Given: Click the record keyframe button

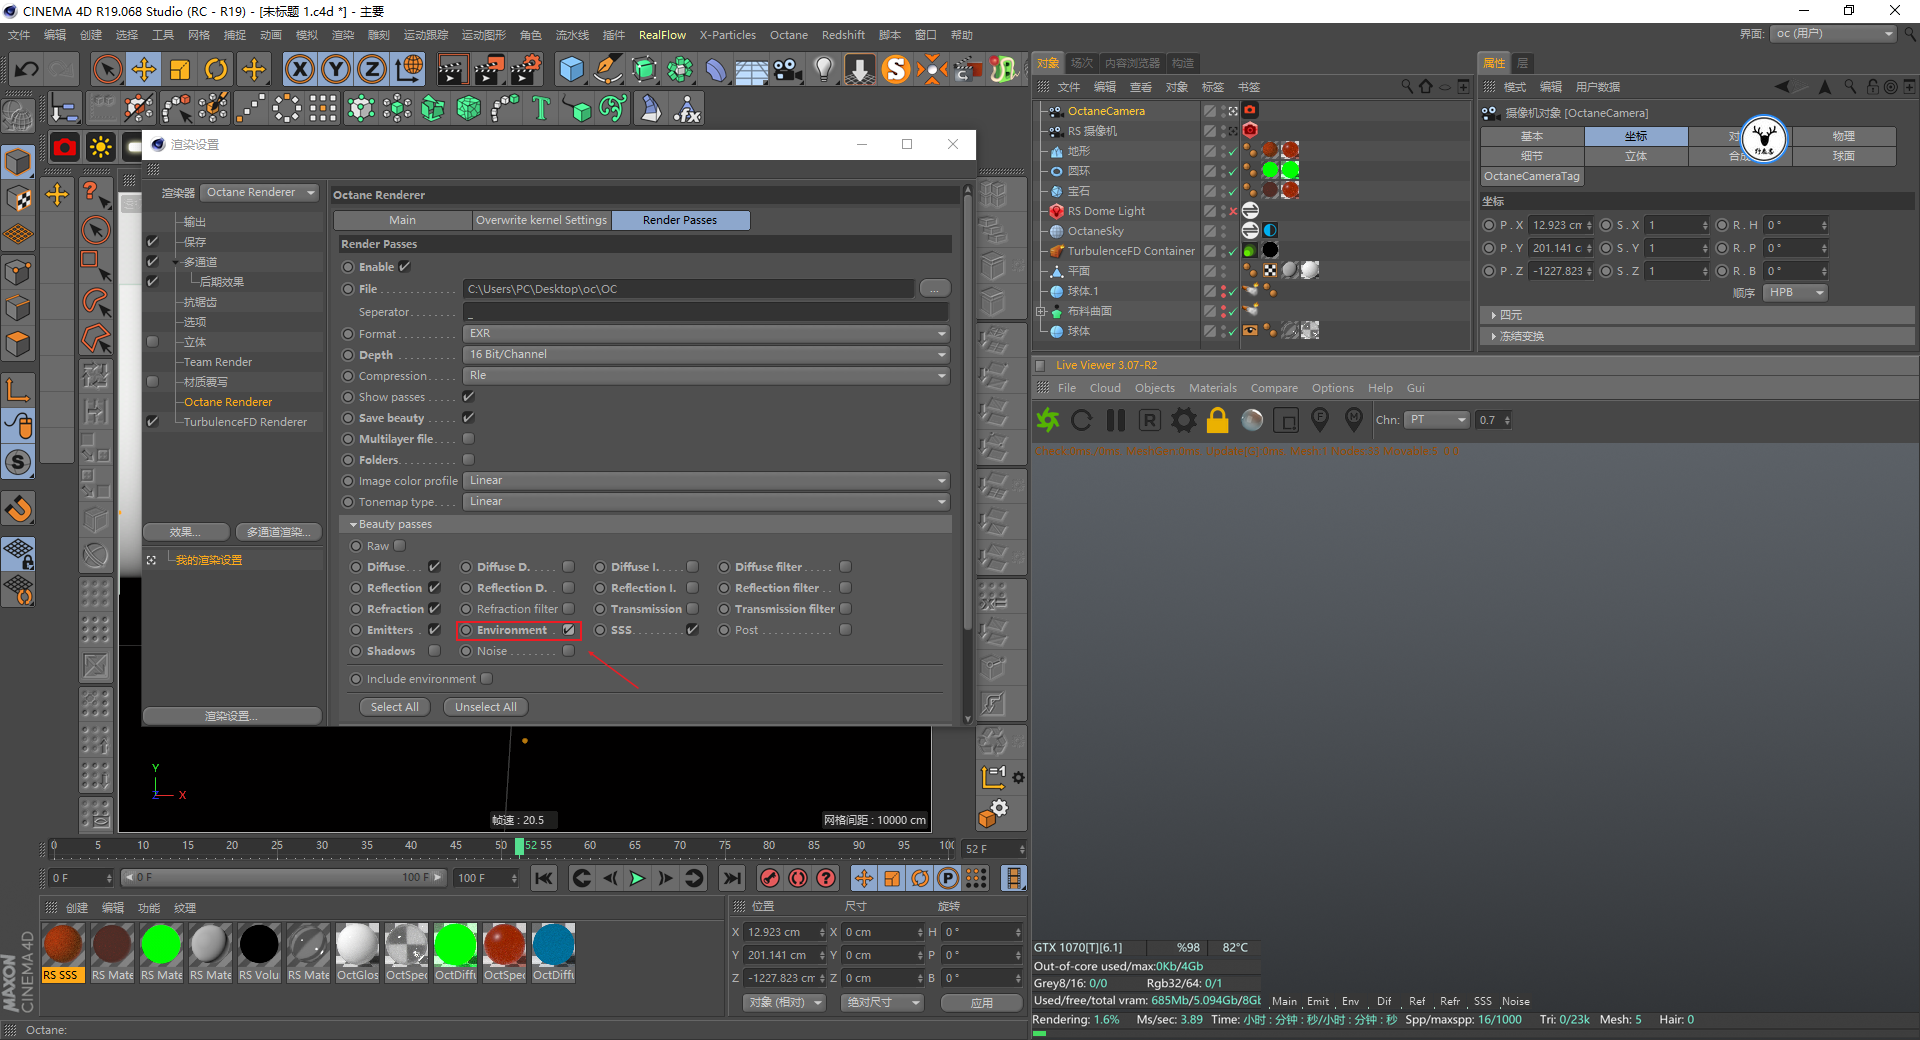Looking at the screenshot, I should tap(769, 878).
